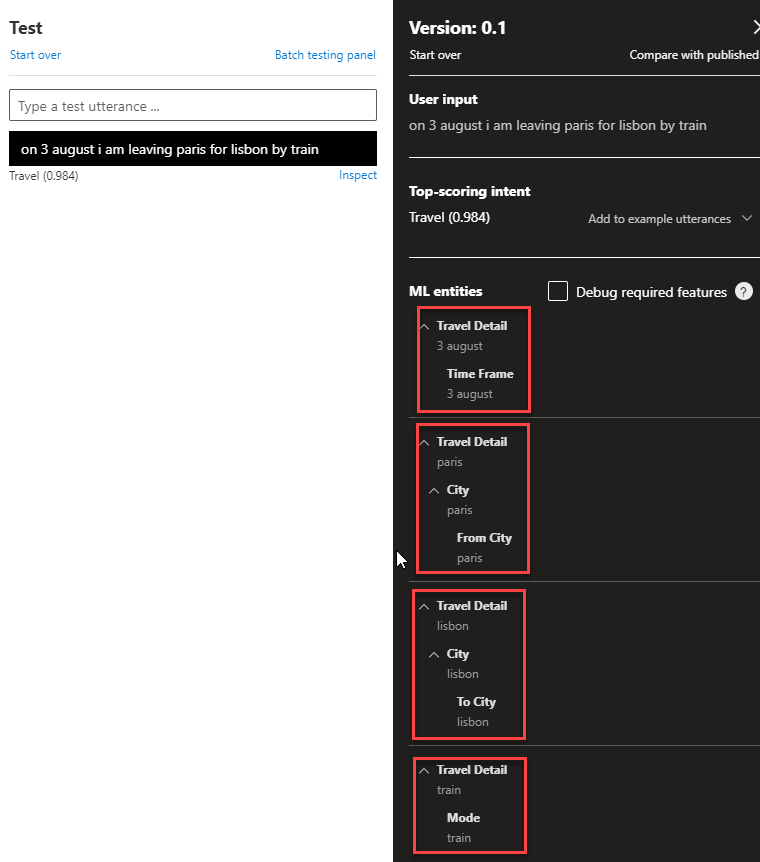
Task: Open help for Debug required features
Action: 744,291
